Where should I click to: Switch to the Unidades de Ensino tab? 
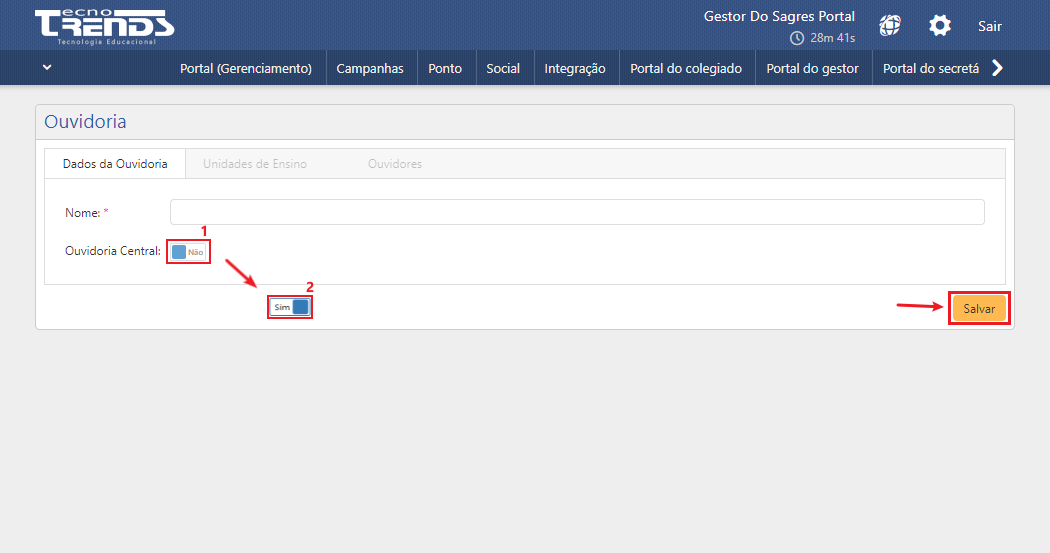[x=255, y=164]
